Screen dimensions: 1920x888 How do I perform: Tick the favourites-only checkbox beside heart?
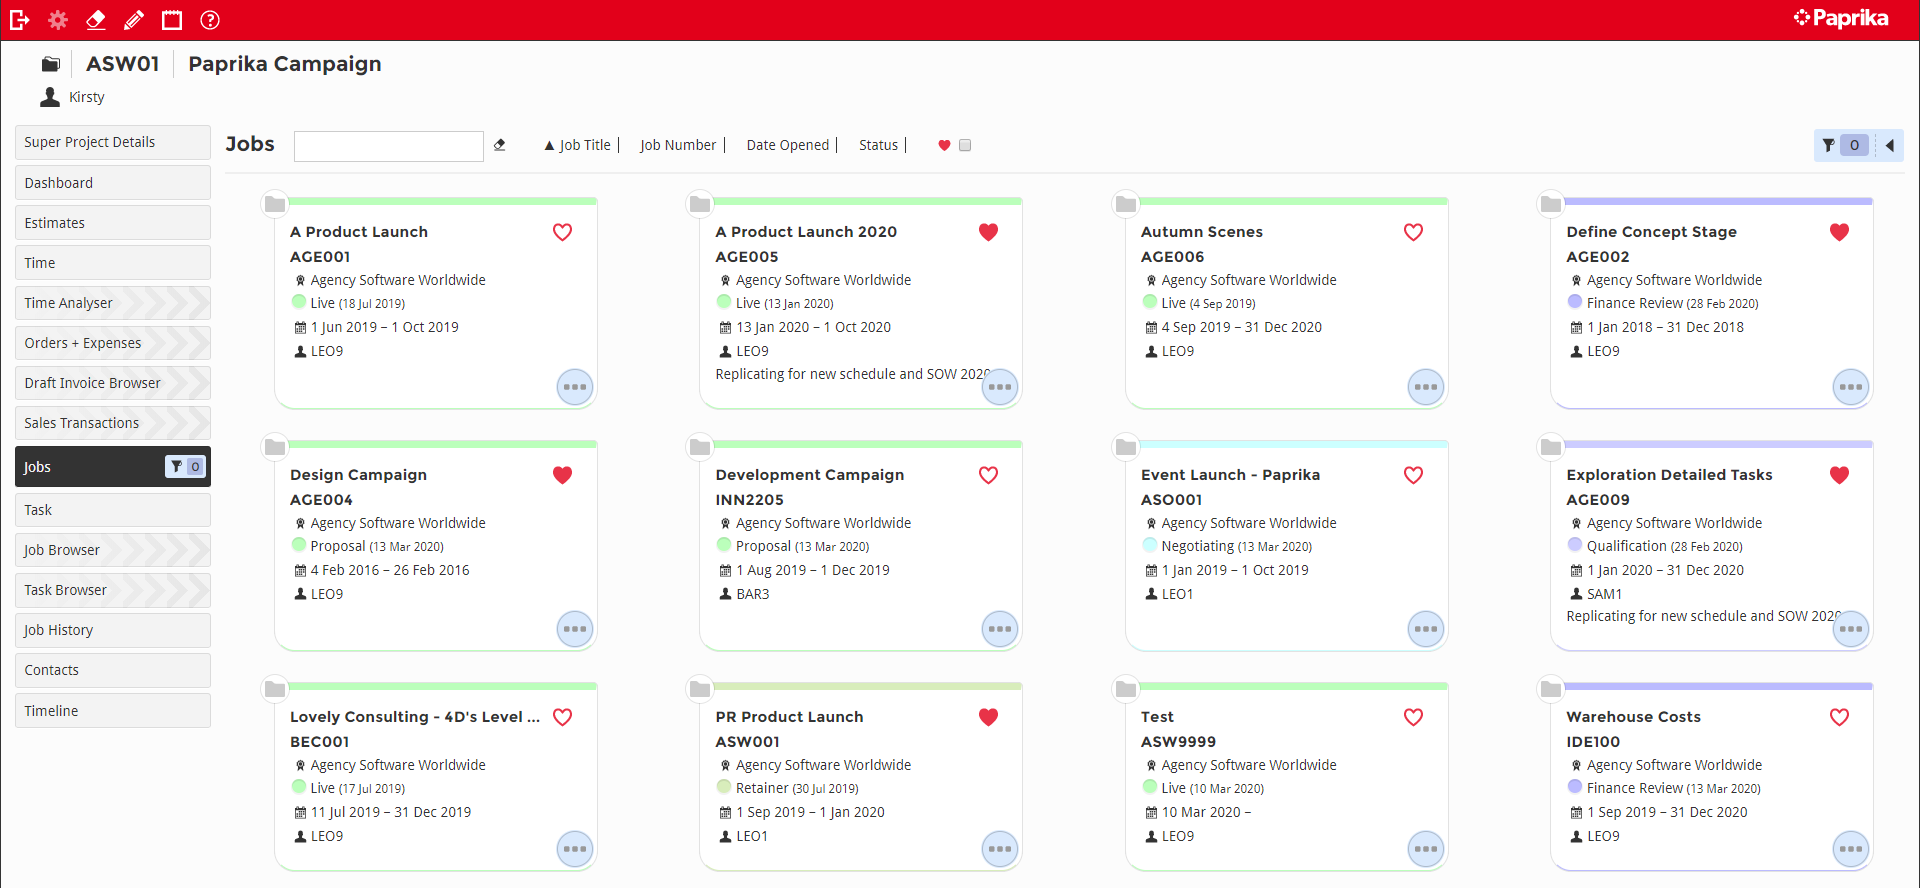tap(965, 146)
